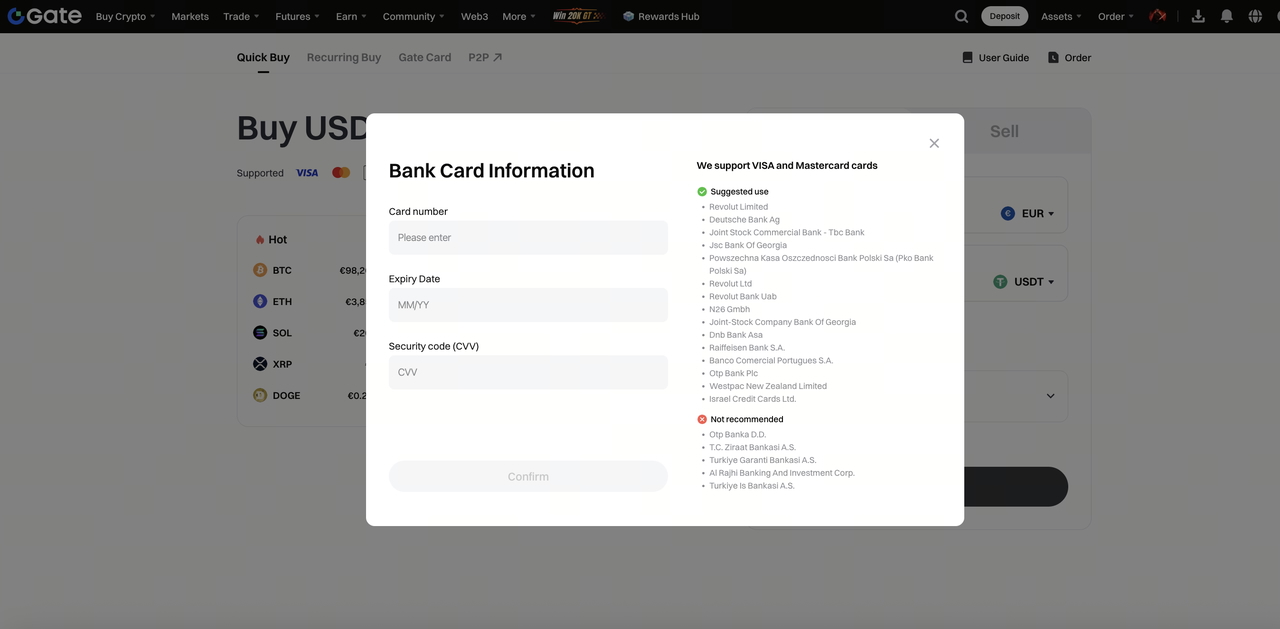Open the User Guide link
Screen dimensions: 1280x629
coord(995,58)
